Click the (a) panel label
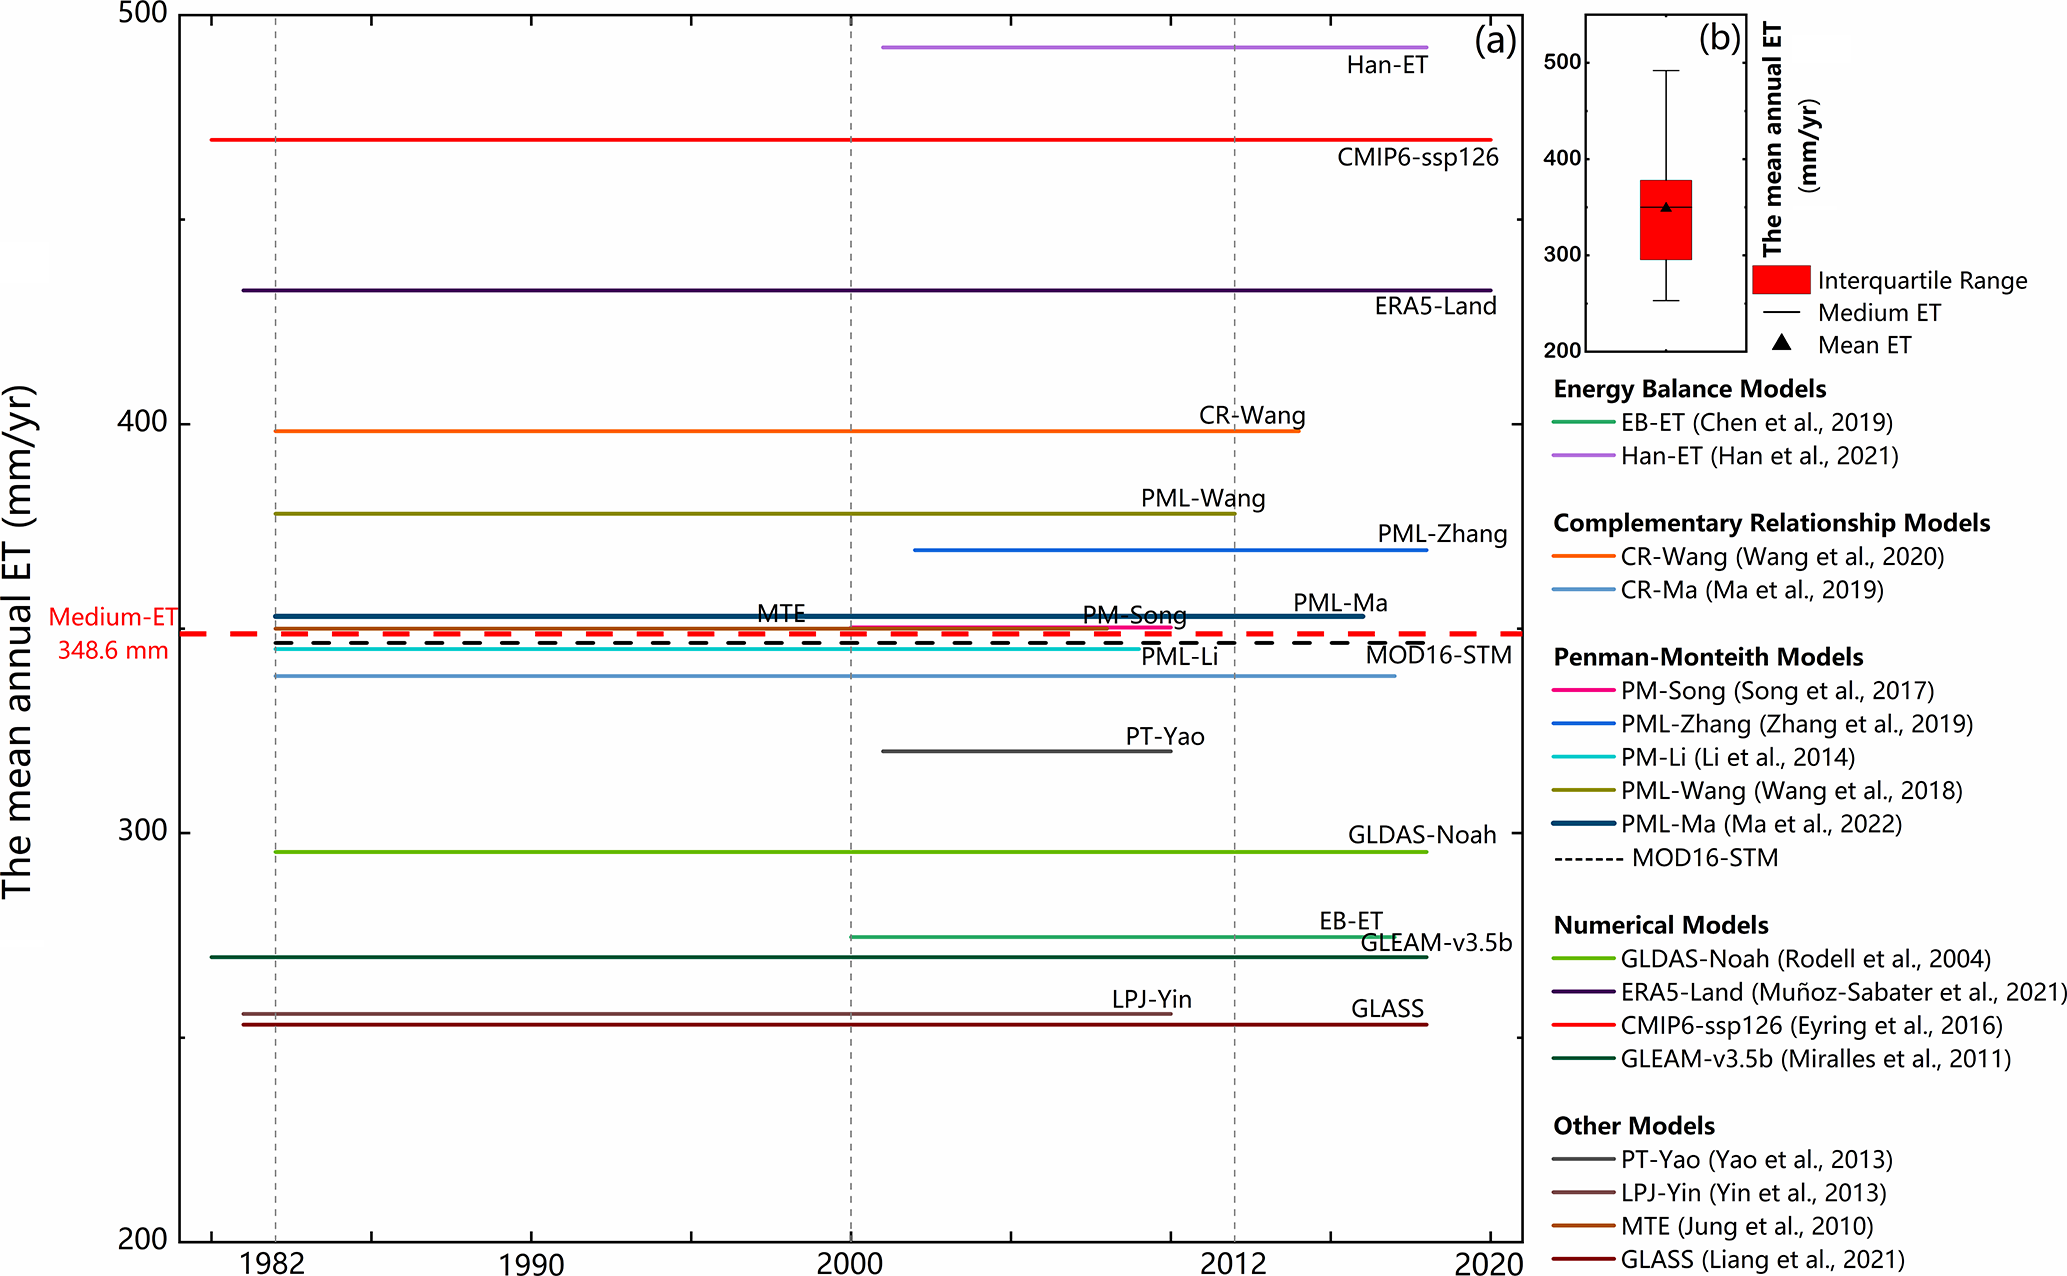This screenshot has width=2067, height=1276. pos(1495,41)
